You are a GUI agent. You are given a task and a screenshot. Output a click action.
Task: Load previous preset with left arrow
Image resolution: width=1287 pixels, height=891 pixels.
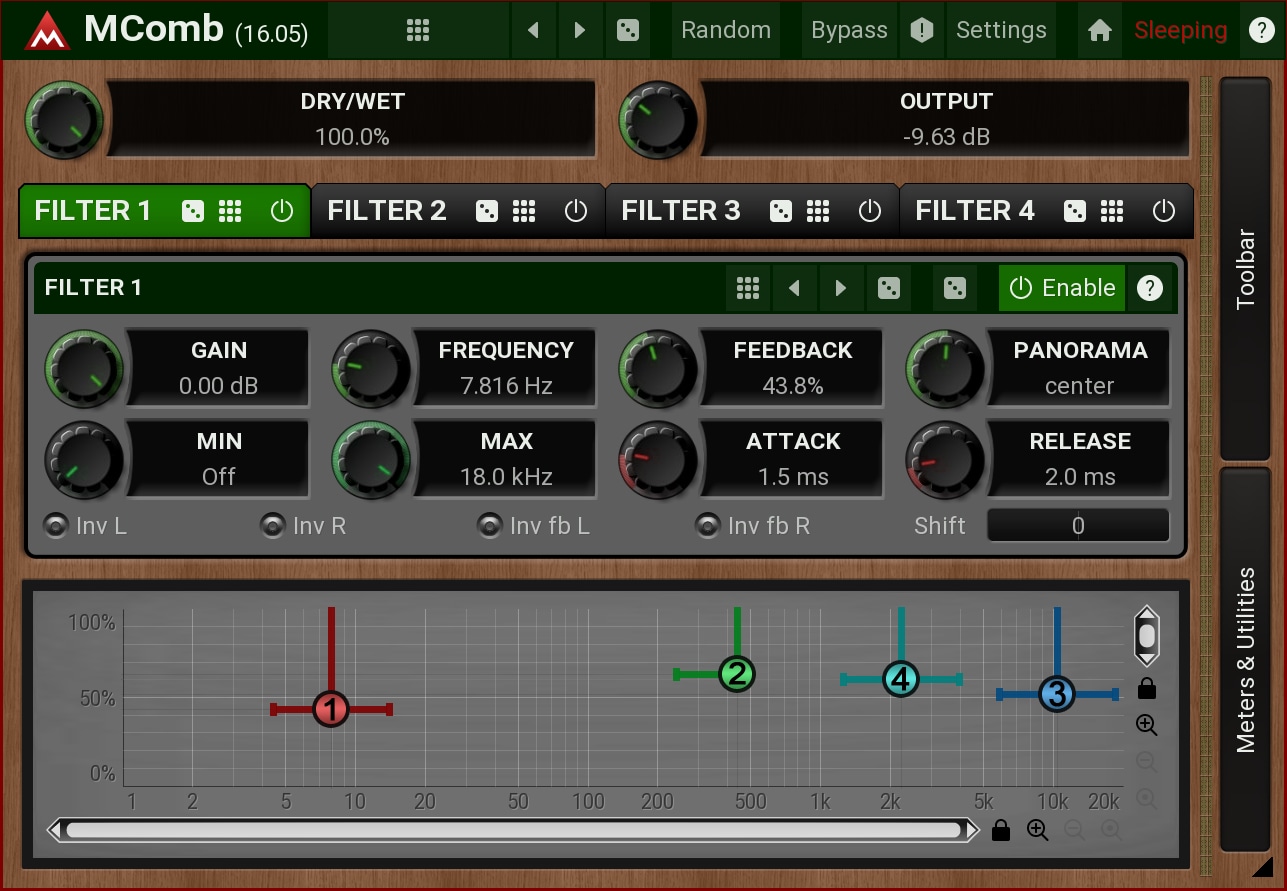point(533,30)
